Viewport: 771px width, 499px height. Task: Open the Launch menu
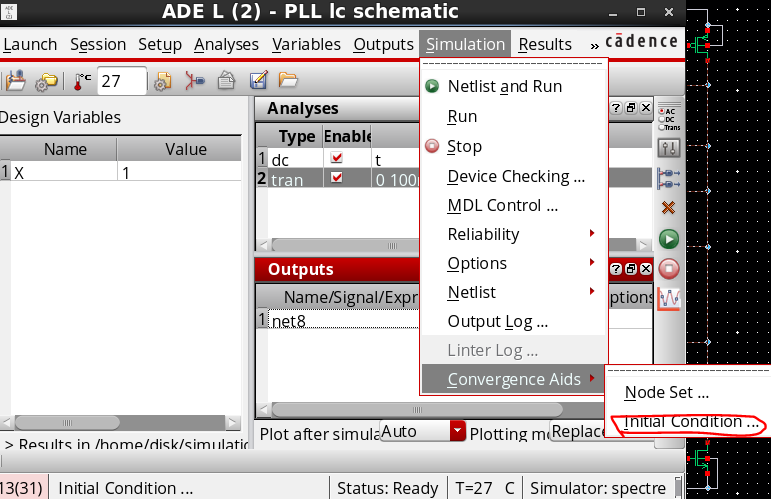(30, 44)
